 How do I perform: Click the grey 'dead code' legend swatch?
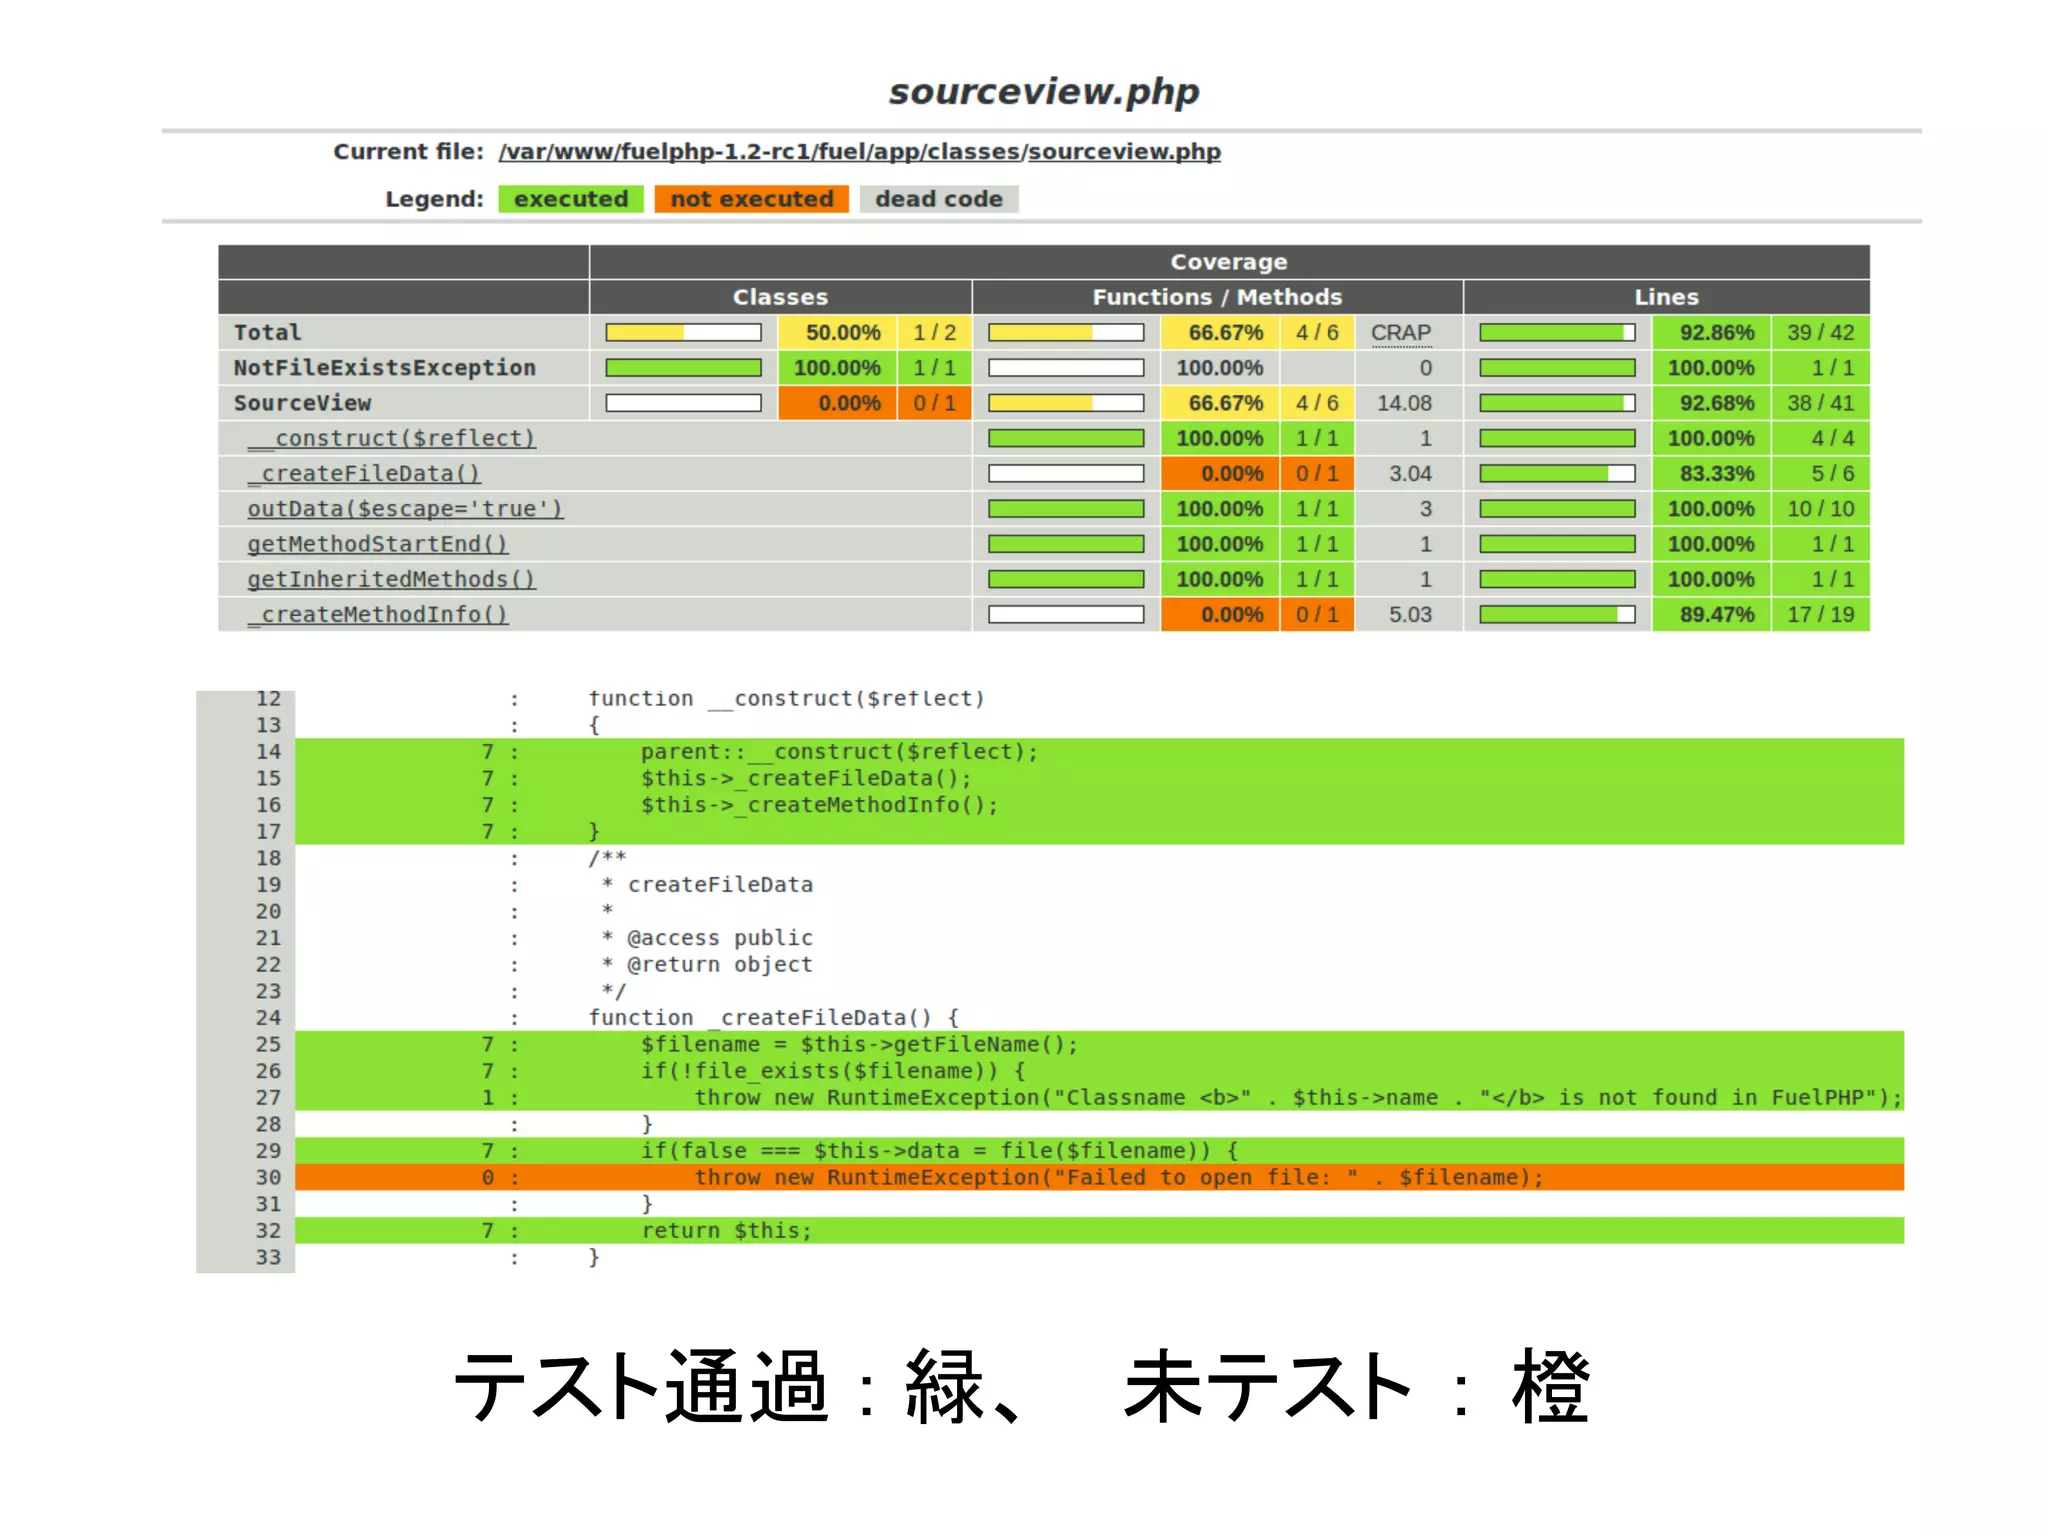(x=939, y=199)
